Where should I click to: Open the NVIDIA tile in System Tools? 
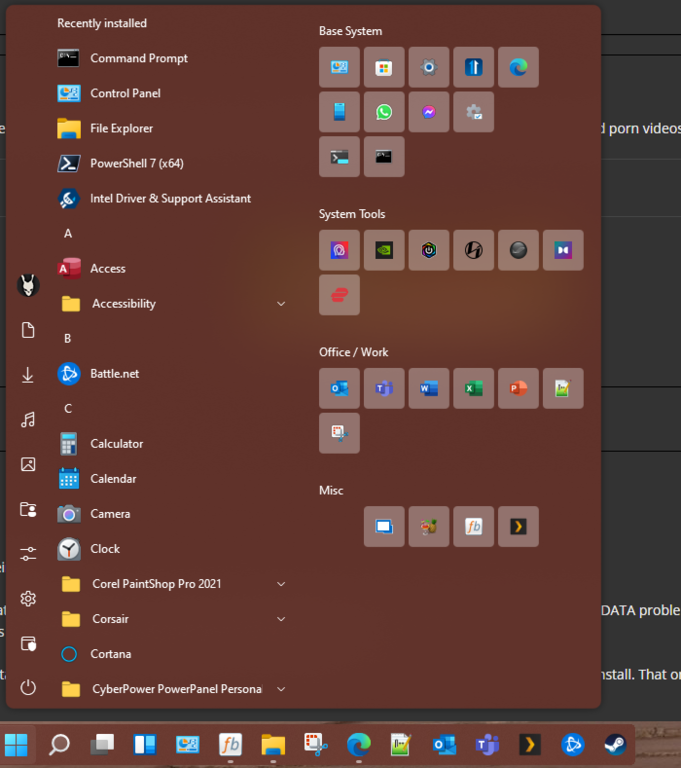[384, 250]
